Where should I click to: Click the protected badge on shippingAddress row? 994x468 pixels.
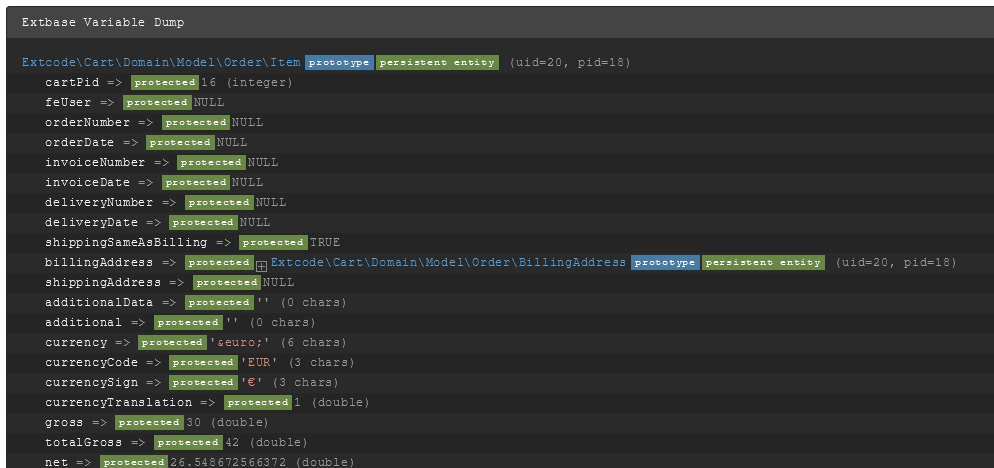[x=227, y=282]
